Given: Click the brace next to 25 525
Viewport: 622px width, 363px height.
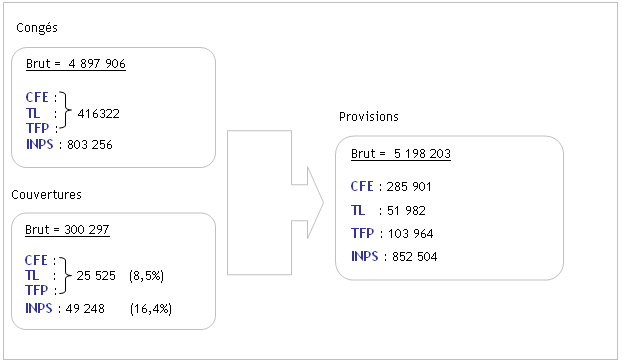Looking at the screenshot, I should [65, 275].
